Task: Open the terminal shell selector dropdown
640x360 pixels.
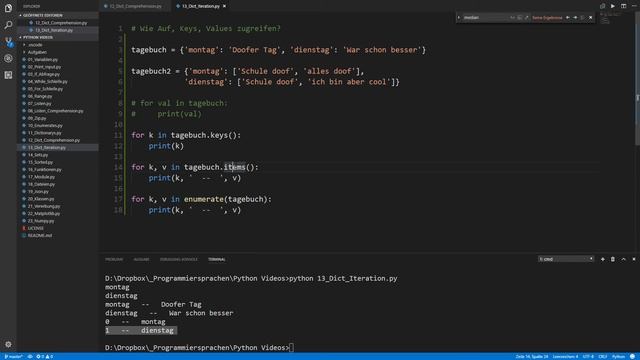Action: click(x=566, y=259)
